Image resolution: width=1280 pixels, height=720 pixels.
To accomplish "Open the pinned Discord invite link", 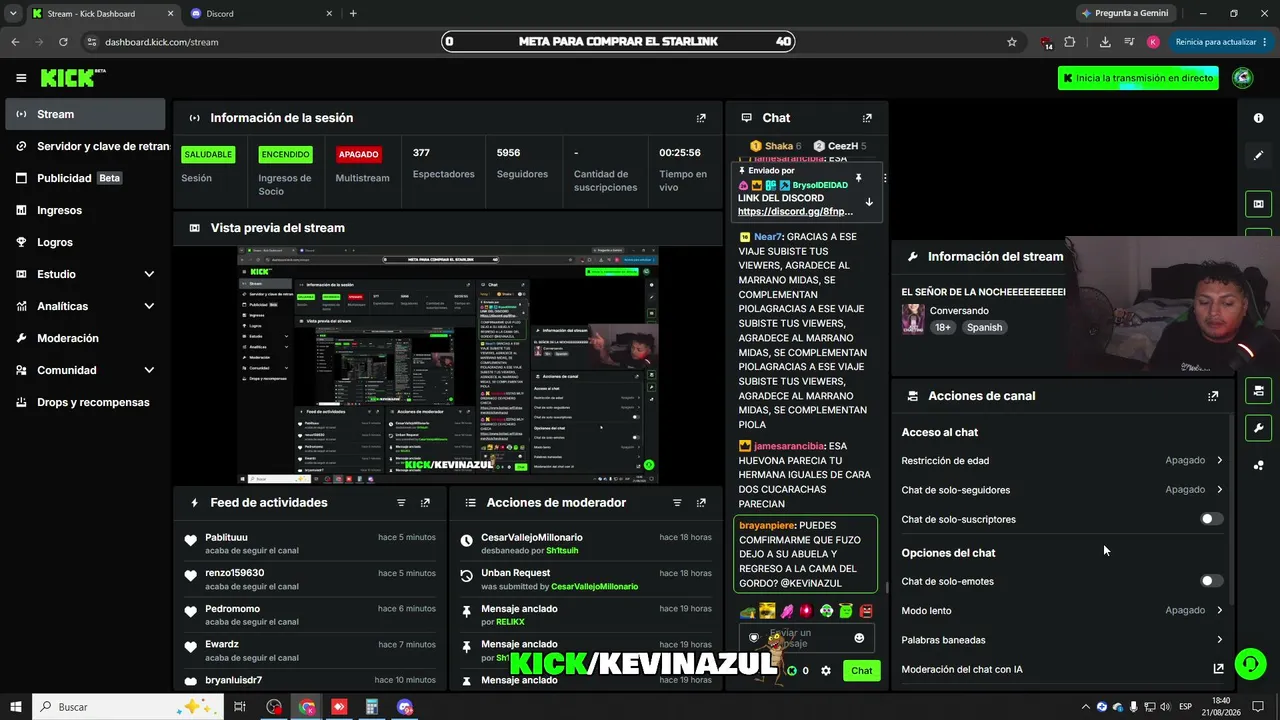I will click(x=795, y=211).
